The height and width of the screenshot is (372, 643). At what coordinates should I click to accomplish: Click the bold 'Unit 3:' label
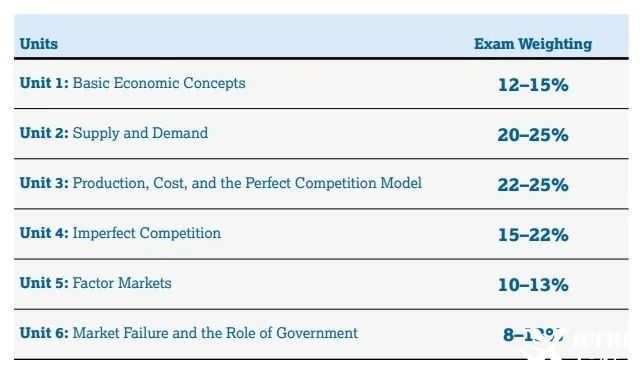[44, 183]
